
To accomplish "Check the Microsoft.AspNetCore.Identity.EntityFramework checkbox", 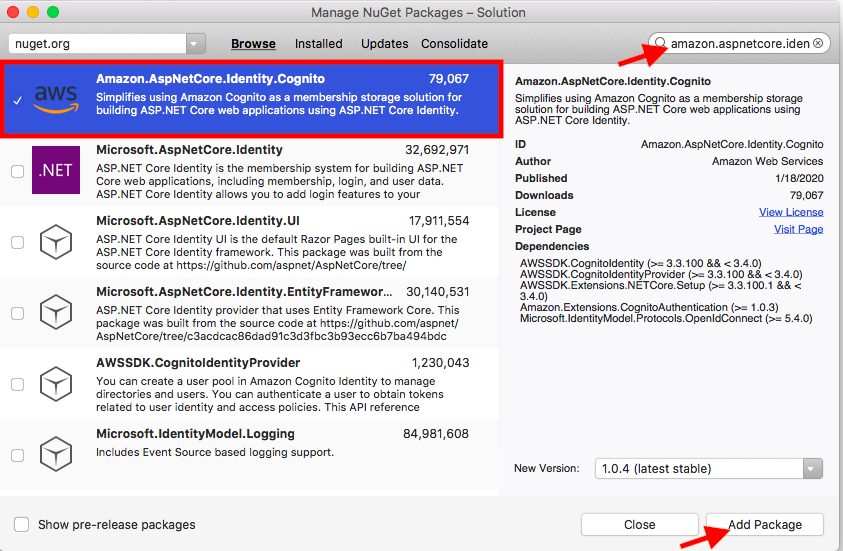I will coord(18,313).
